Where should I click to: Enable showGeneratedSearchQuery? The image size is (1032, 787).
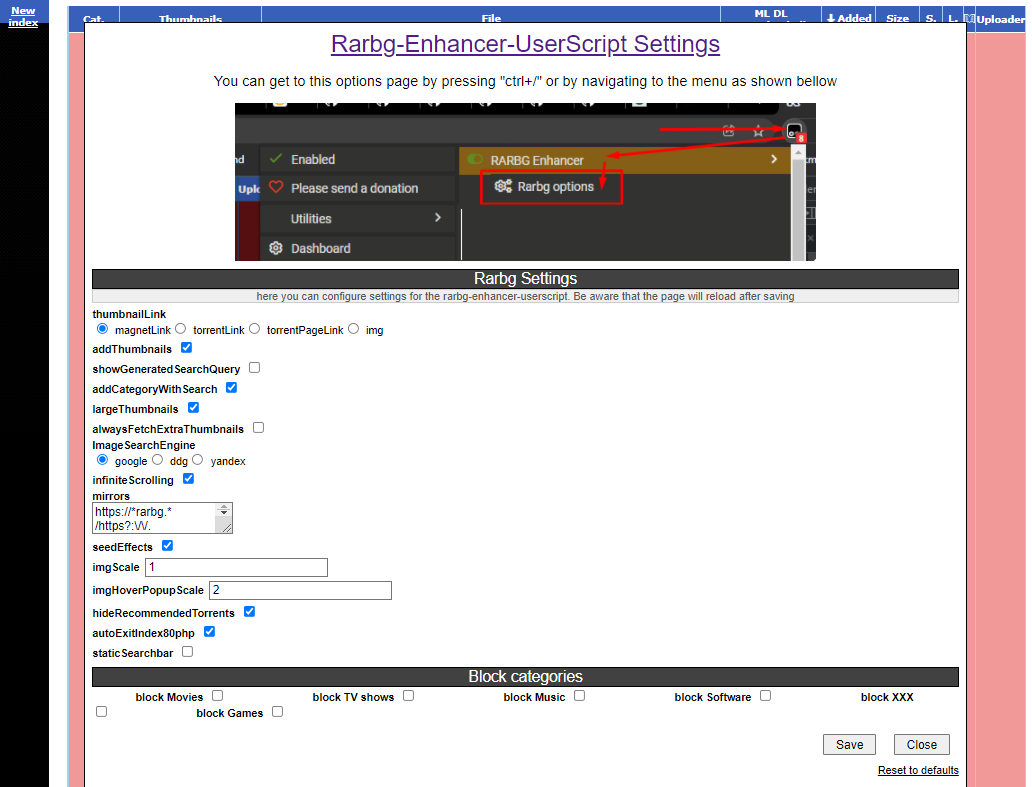click(255, 367)
